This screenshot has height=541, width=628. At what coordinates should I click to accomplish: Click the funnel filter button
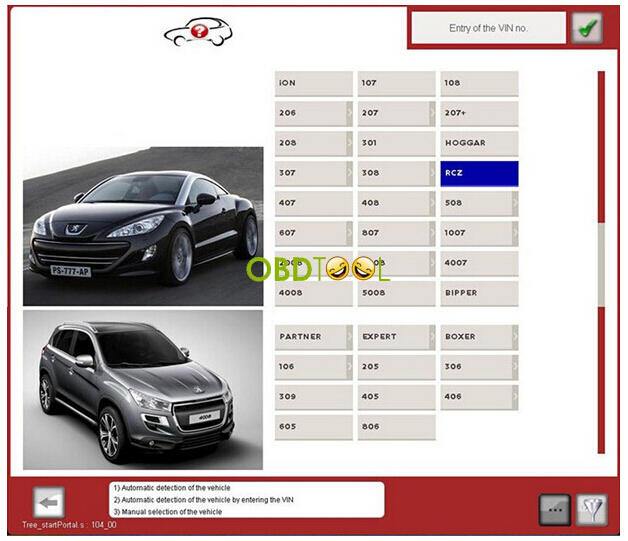pyautogui.click(x=592, y=509)
